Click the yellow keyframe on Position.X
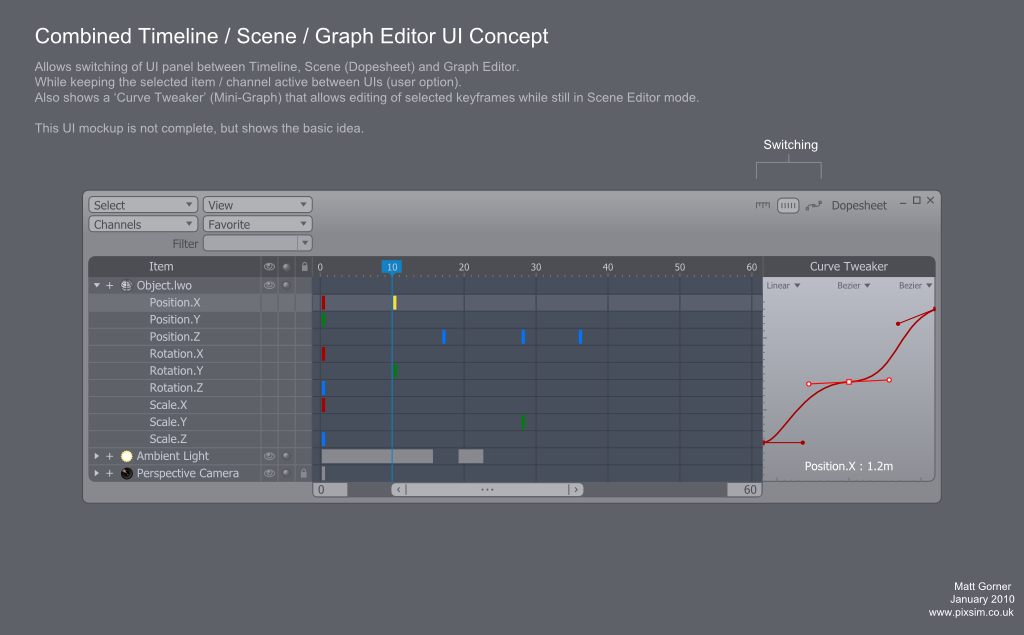Viewport: 1024px width, 635px height. (395, 302)
